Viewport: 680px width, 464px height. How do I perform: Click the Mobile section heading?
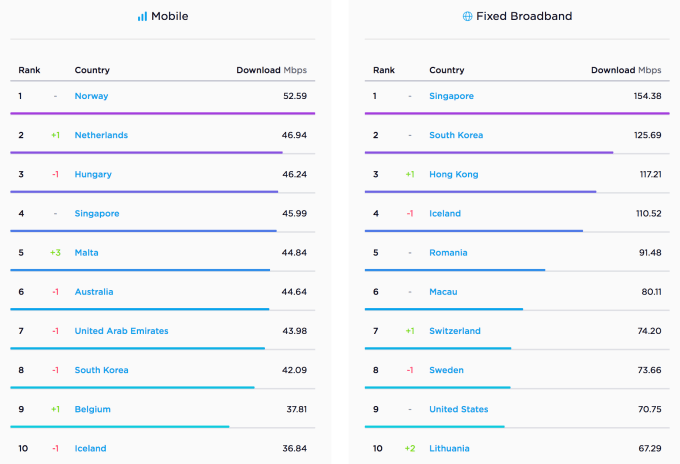(x=169, y=17)
